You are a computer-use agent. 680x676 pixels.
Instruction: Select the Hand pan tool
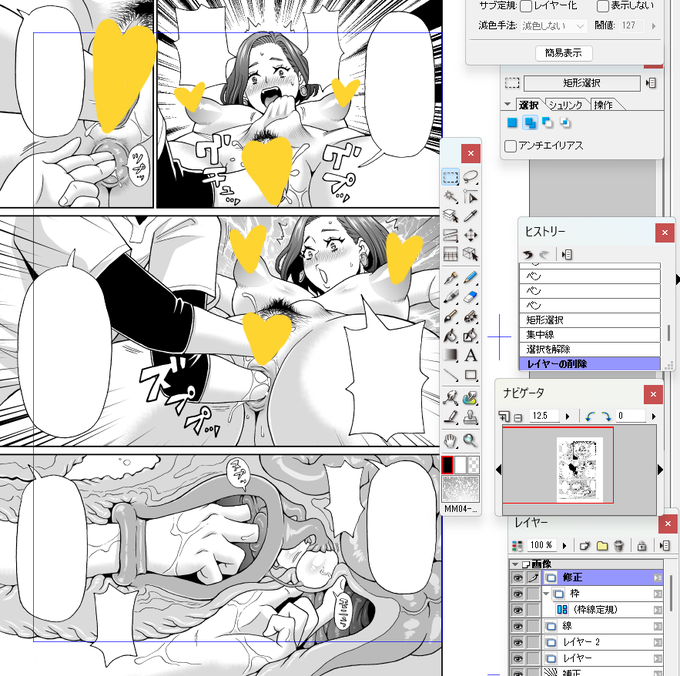click(451, 441)
